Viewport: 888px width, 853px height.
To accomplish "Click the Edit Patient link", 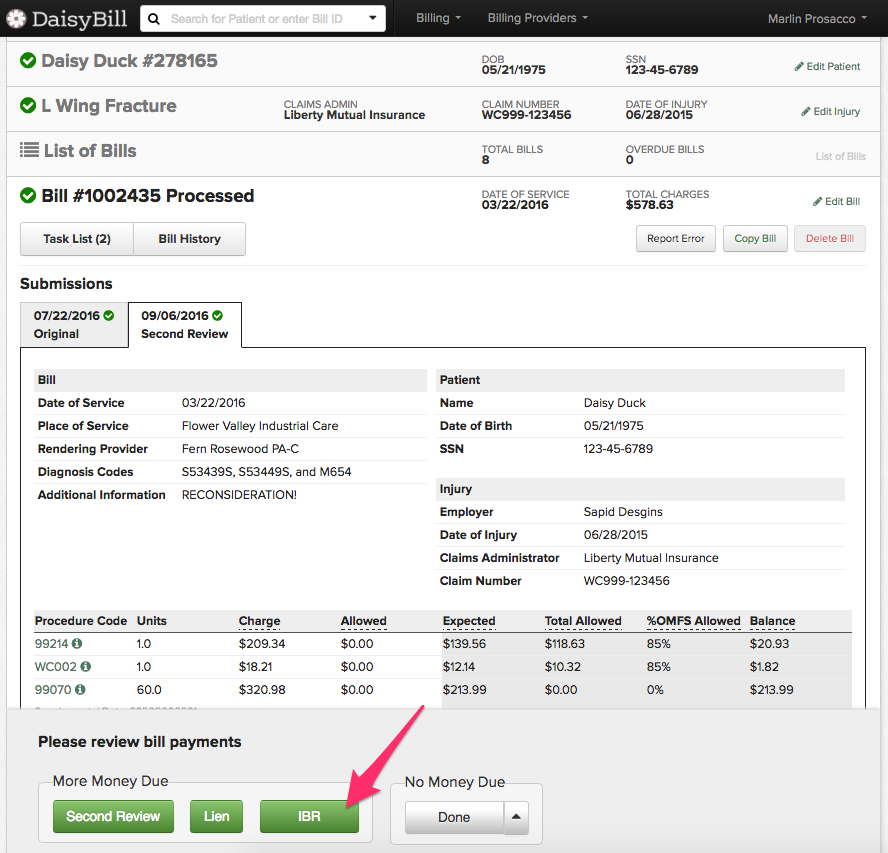I will pos(827,66).
